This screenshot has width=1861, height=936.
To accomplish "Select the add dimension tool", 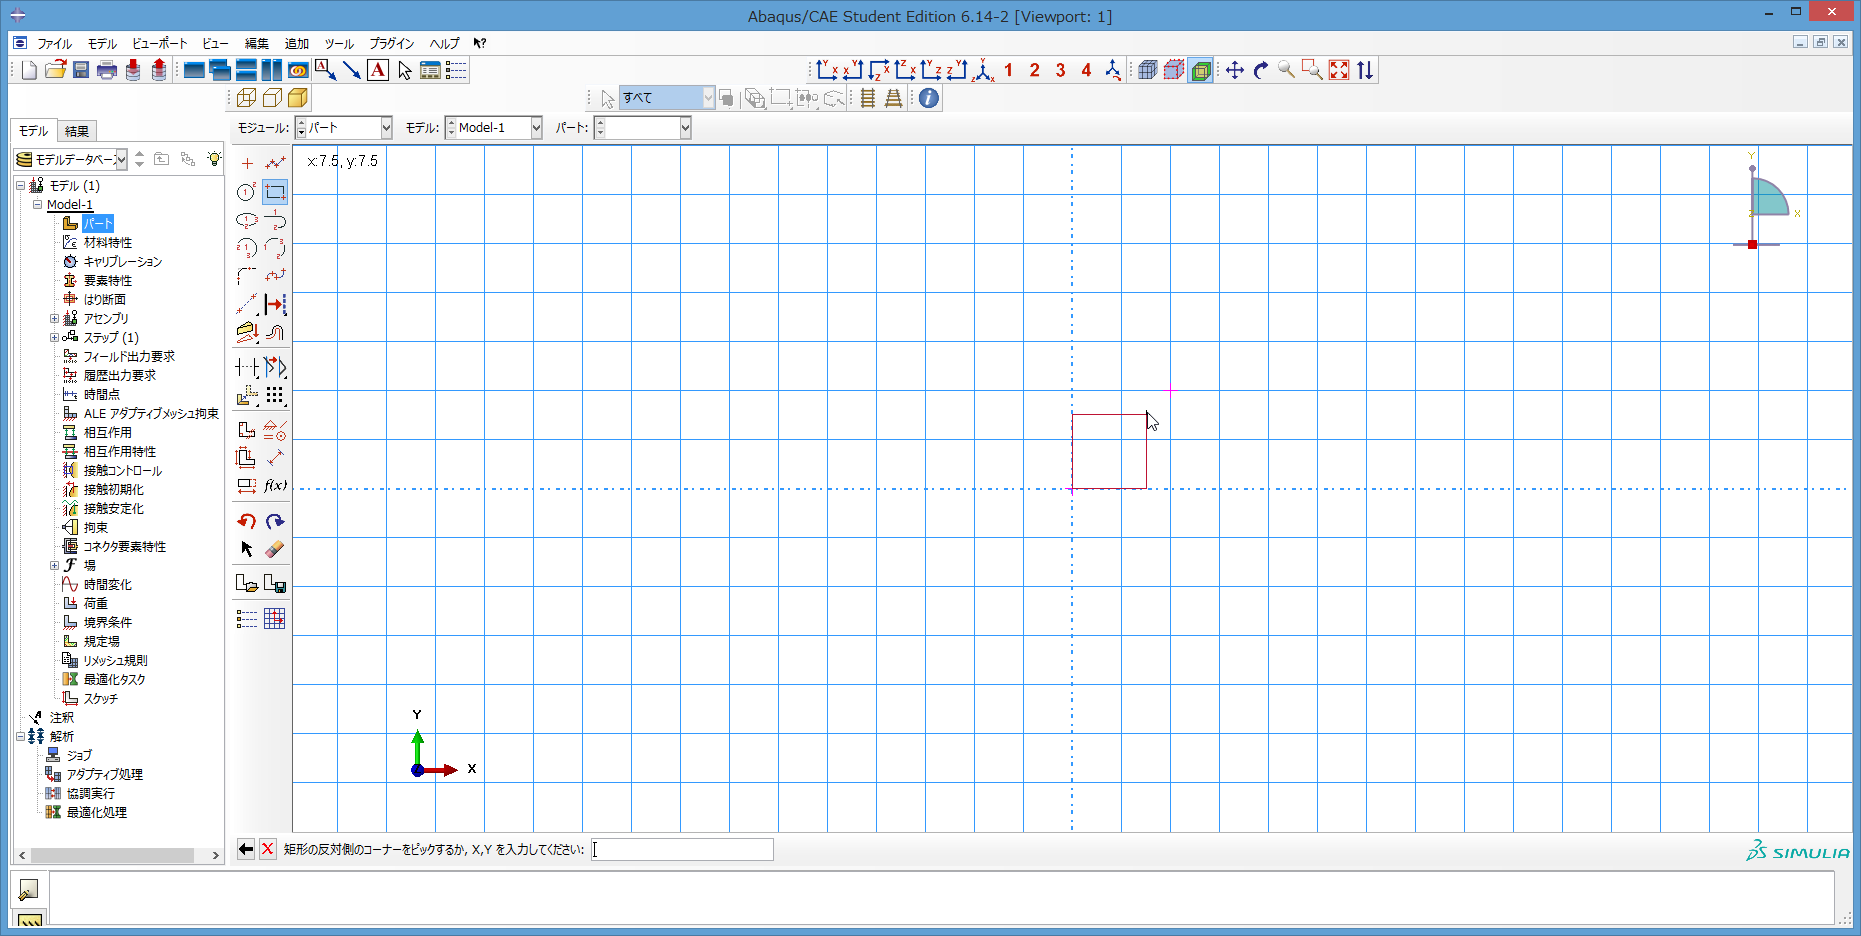I will (x=275, y=457).
